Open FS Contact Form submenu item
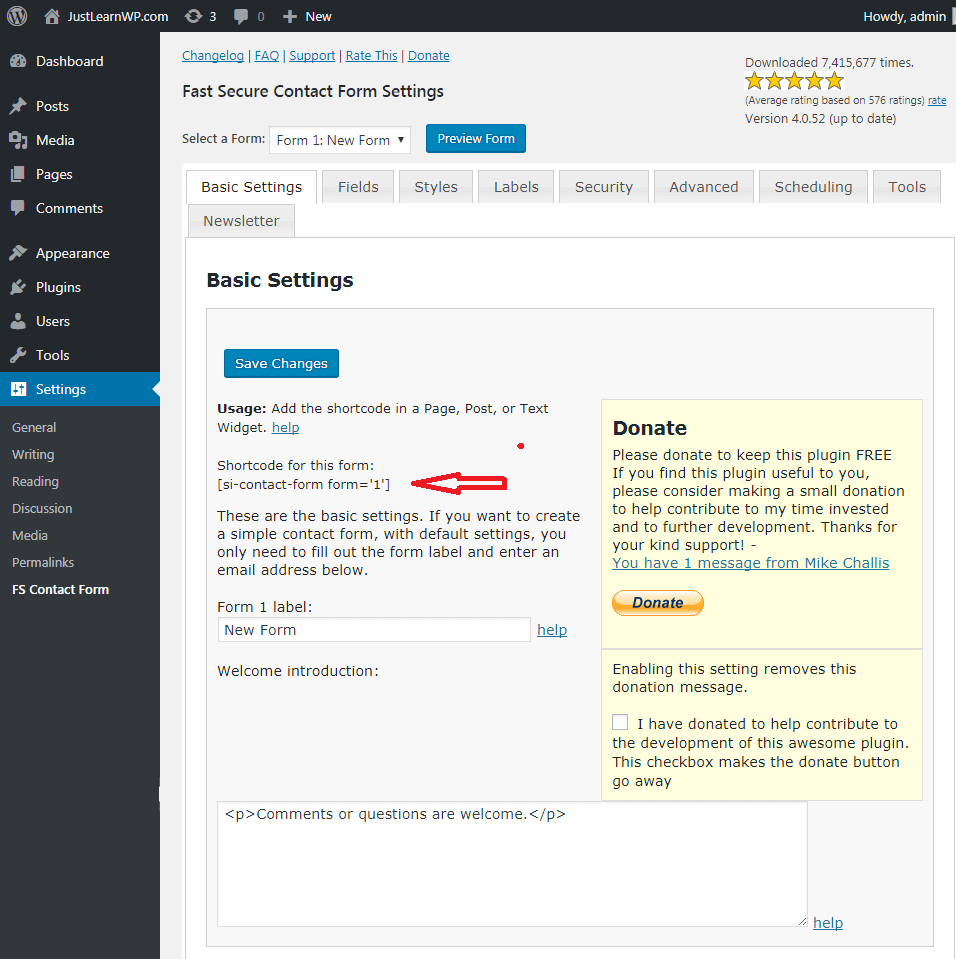The height and width of the screenshot is (959, 956). [61, 590]
